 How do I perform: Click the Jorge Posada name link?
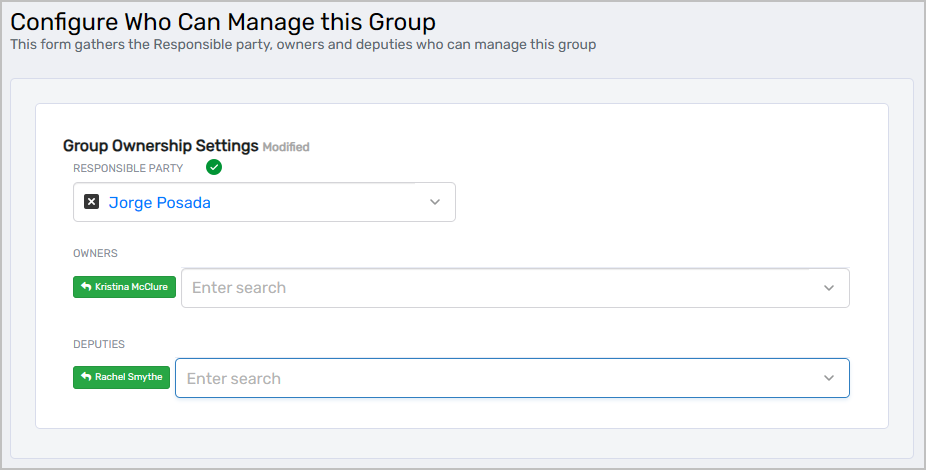click(159, 202)
